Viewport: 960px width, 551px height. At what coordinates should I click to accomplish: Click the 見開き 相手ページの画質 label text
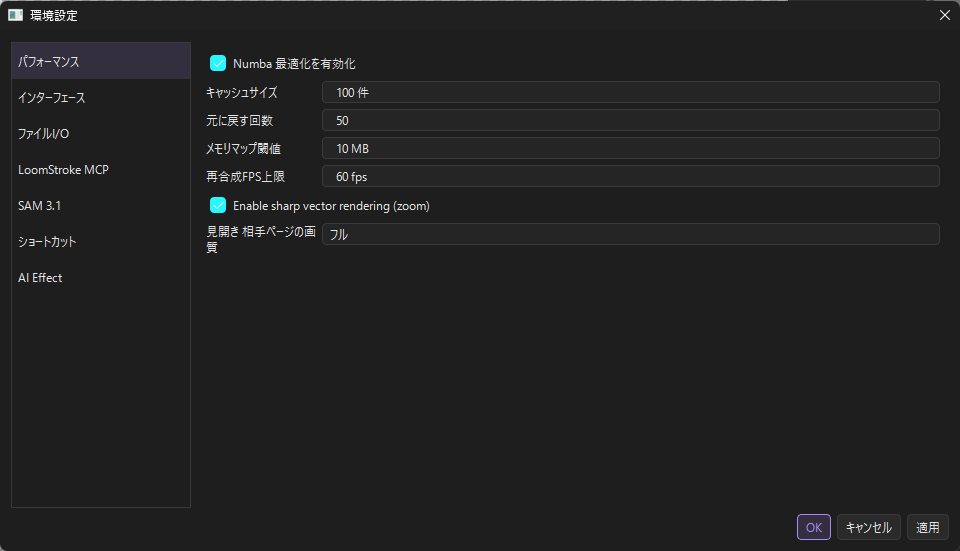[261, 239]
